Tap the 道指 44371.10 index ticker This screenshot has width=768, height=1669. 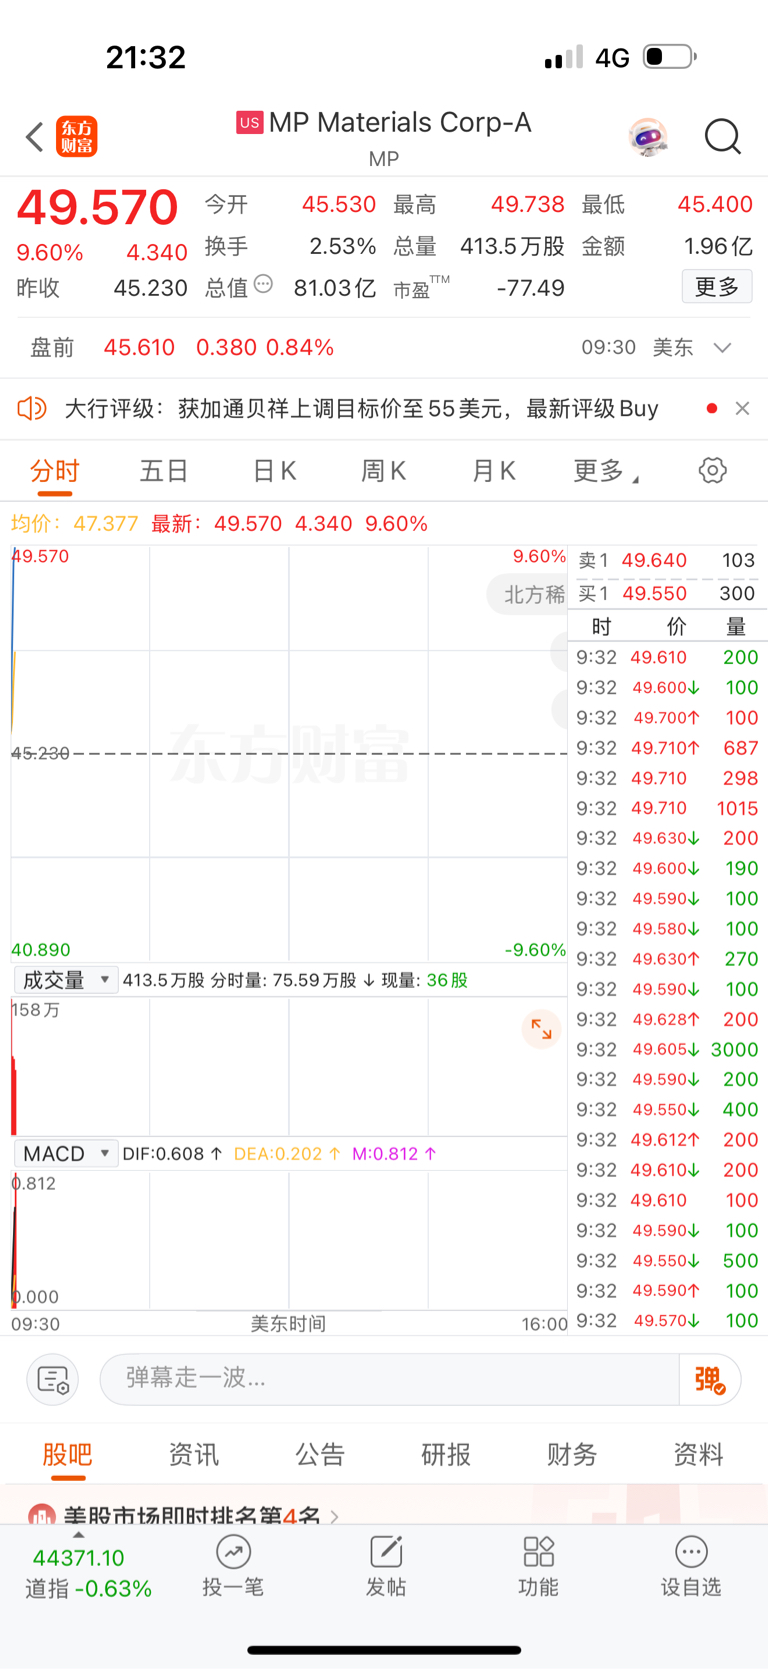[89, 1573]
